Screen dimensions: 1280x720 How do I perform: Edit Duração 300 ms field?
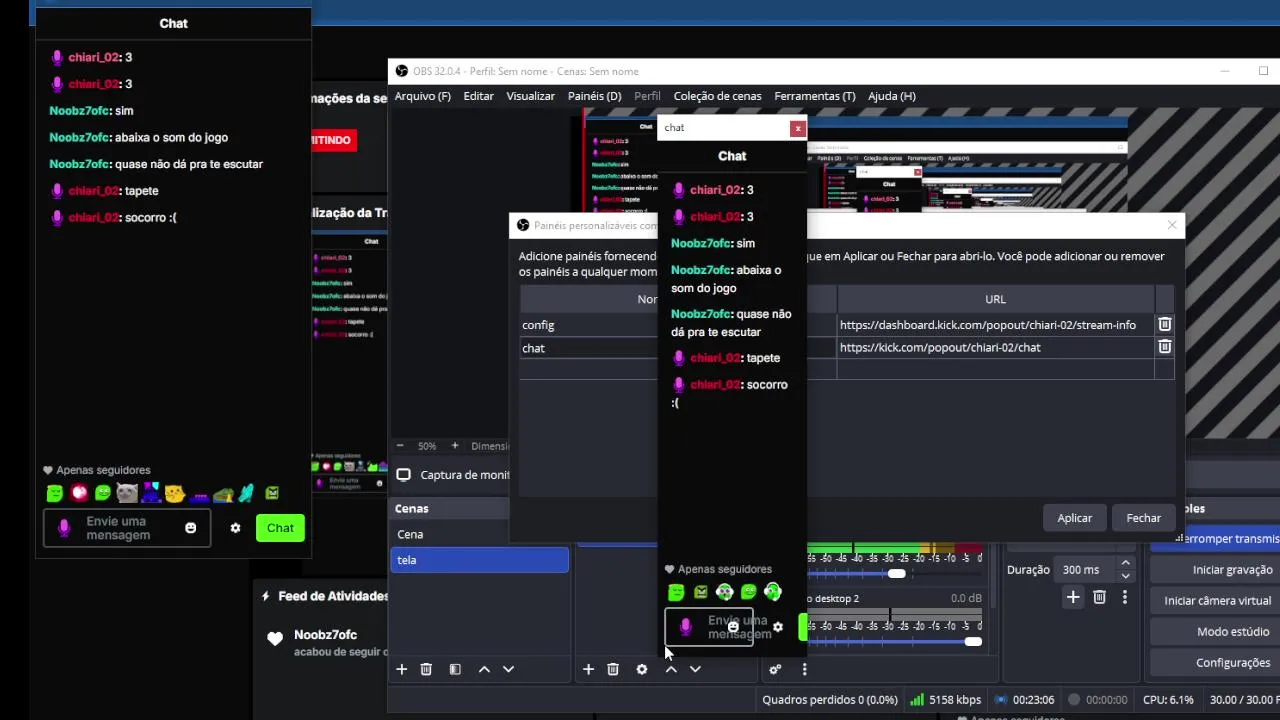pos(1085,570)
